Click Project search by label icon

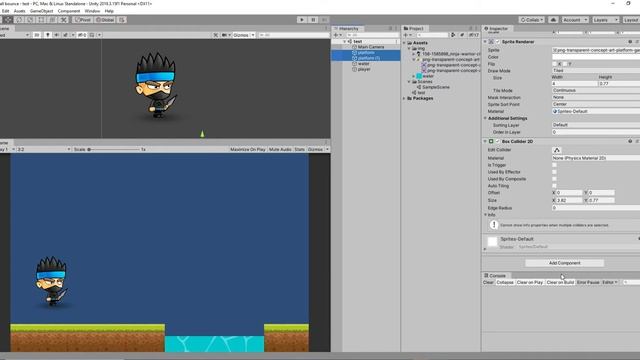pos(462,35)
